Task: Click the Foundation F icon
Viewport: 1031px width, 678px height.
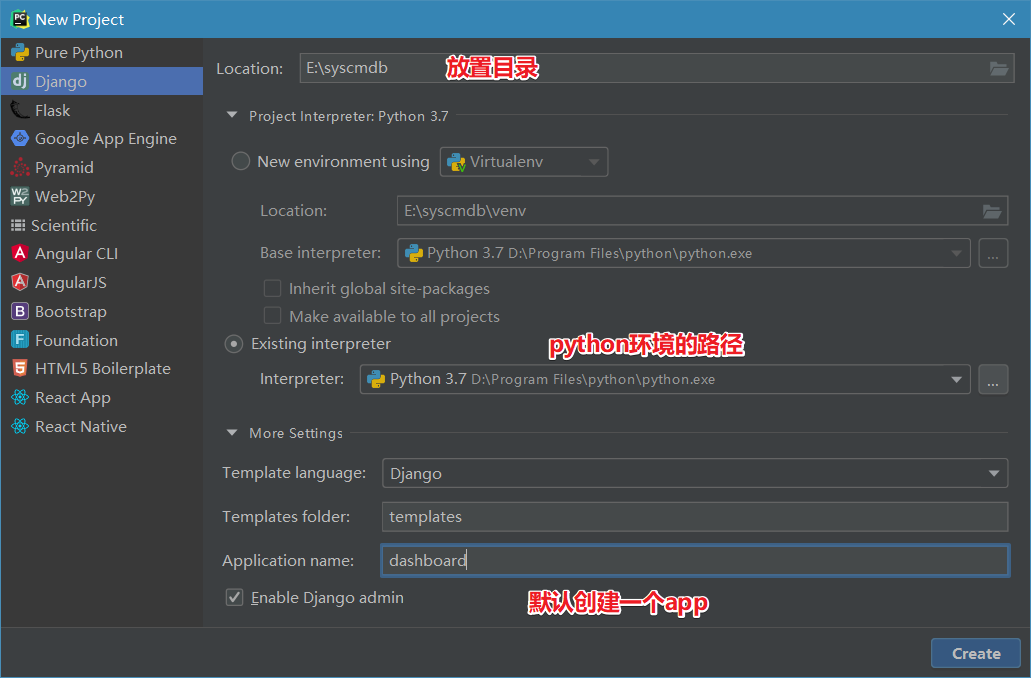Action: click(x=20, y=340)
